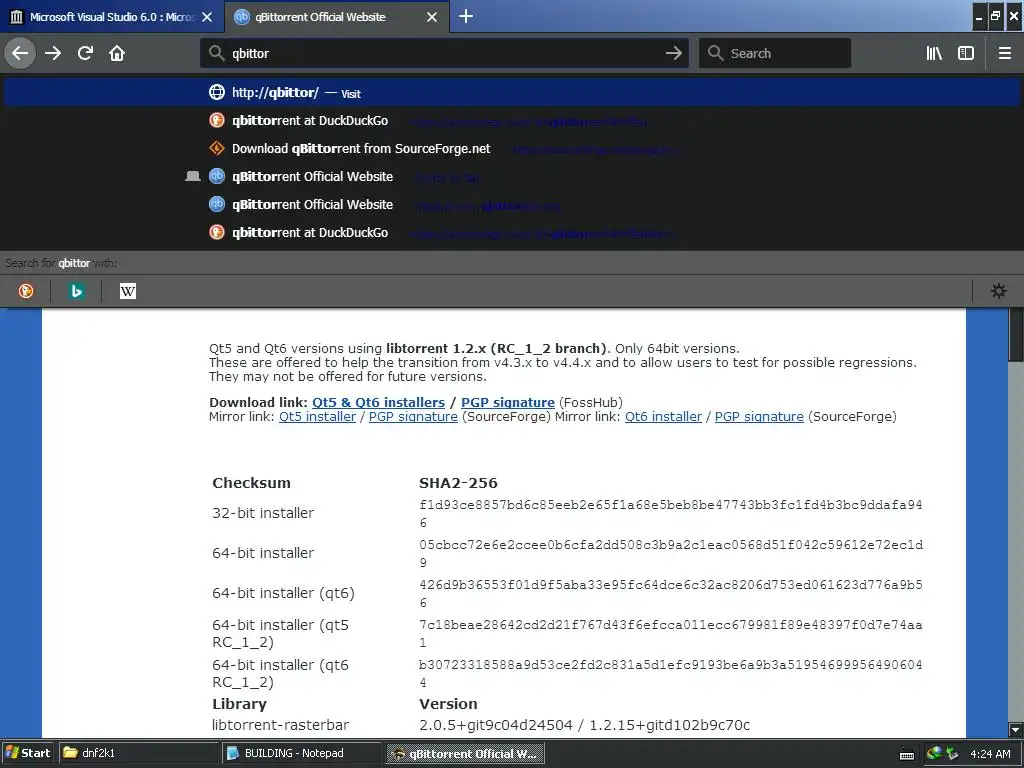Image resolution: width=1024 pixels, height=768 pixels.
Task: Choose Download qBittorrent from SourceForge.net suggestion
Action: [512, 149]
